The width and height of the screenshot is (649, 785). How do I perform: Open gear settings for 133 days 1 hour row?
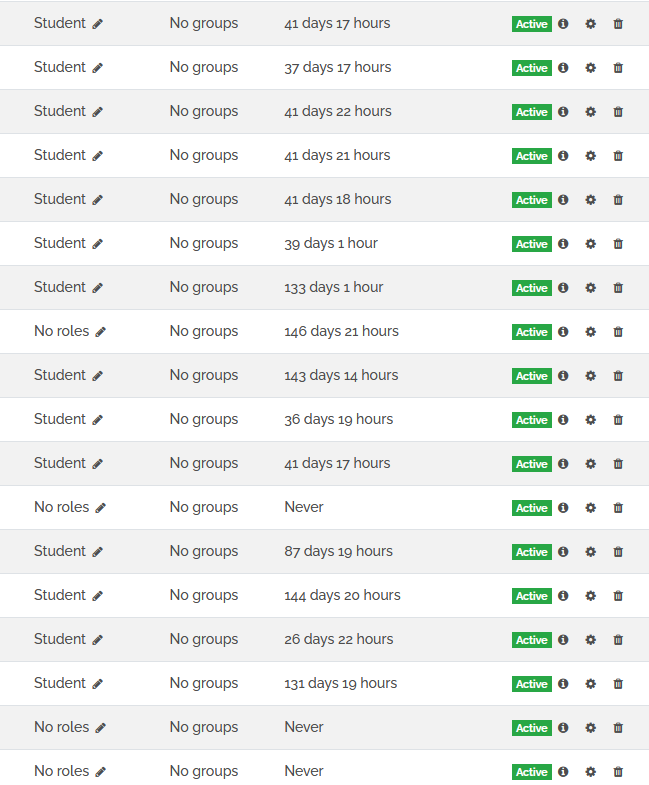(591, 288)
